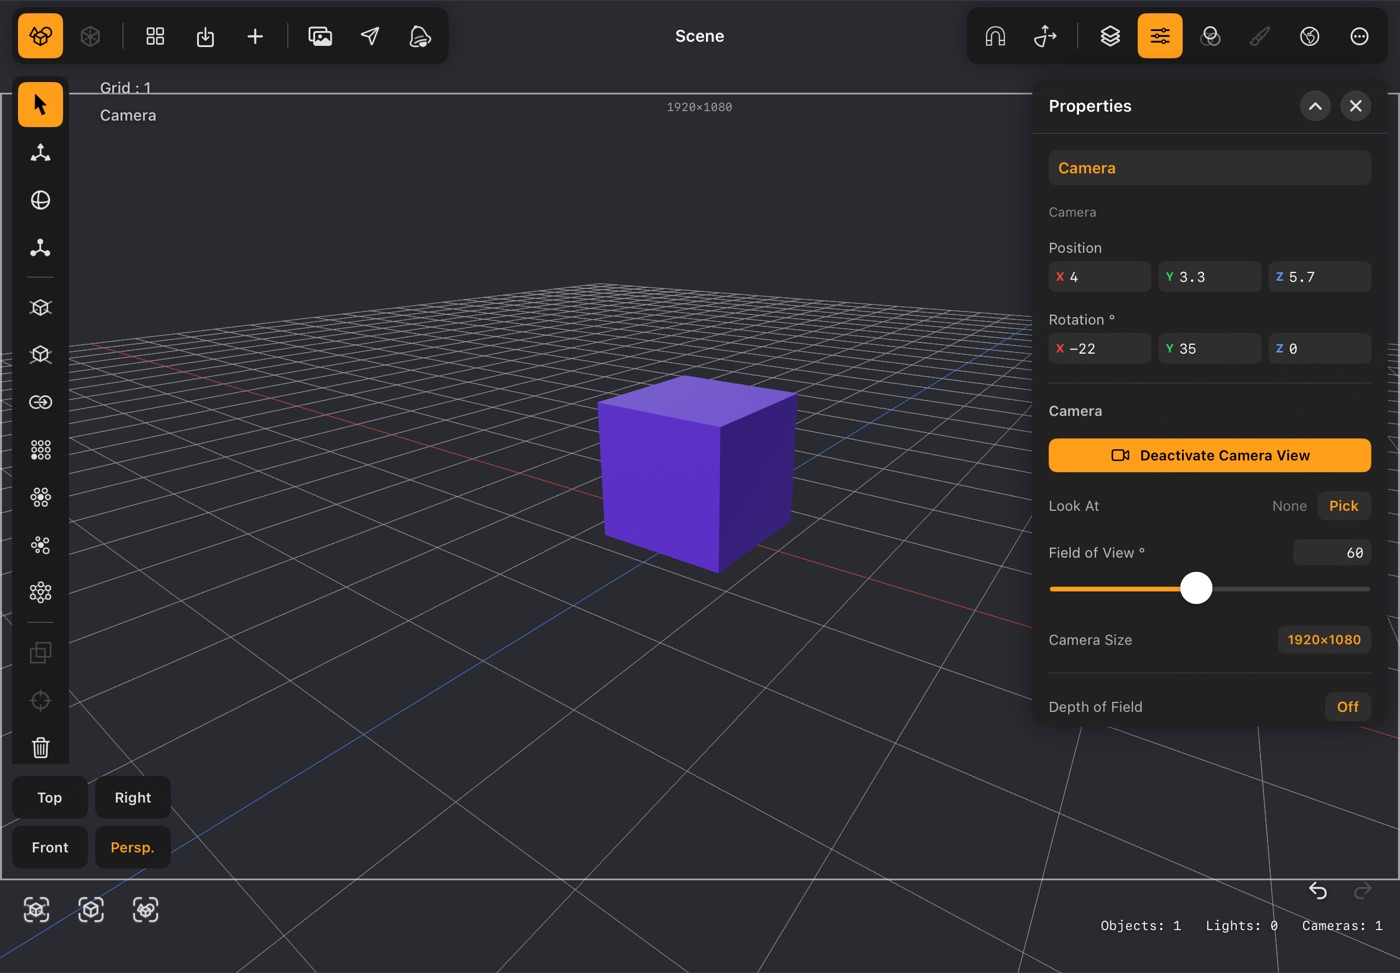
Task: Click the snapping magnet icon
Action: pyautogui.click(x=995, y=36)
